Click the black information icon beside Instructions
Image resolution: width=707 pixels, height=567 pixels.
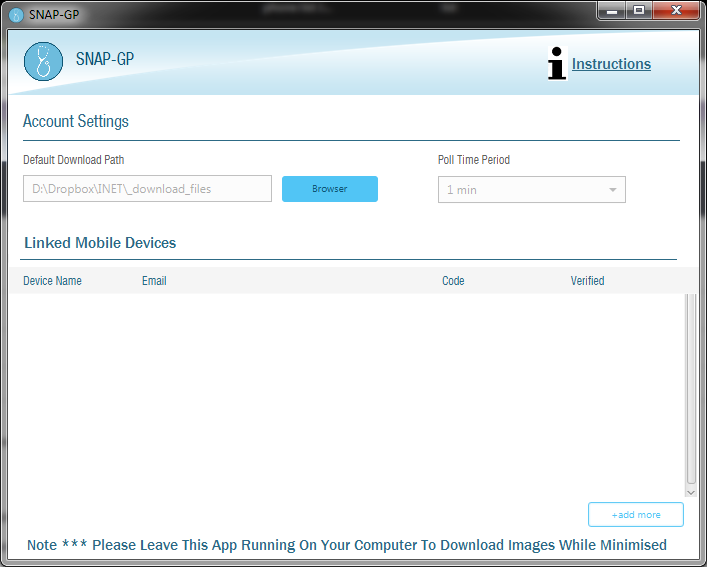pyautogui.click(x=557, y=63)
